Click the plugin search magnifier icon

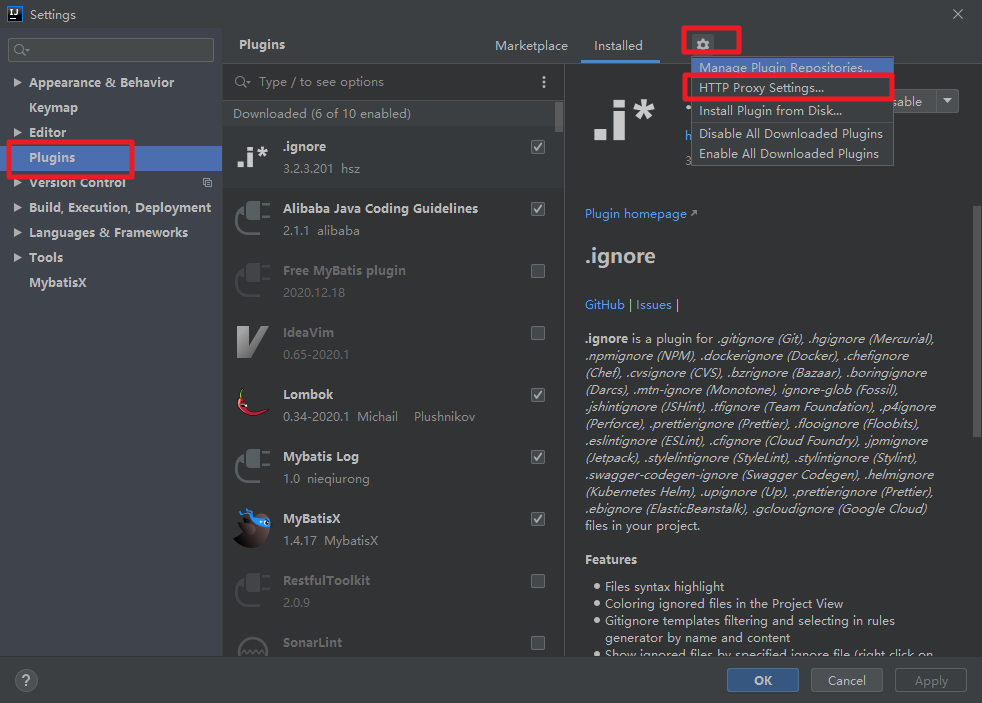pyautogui.click(x=242, y=82)
